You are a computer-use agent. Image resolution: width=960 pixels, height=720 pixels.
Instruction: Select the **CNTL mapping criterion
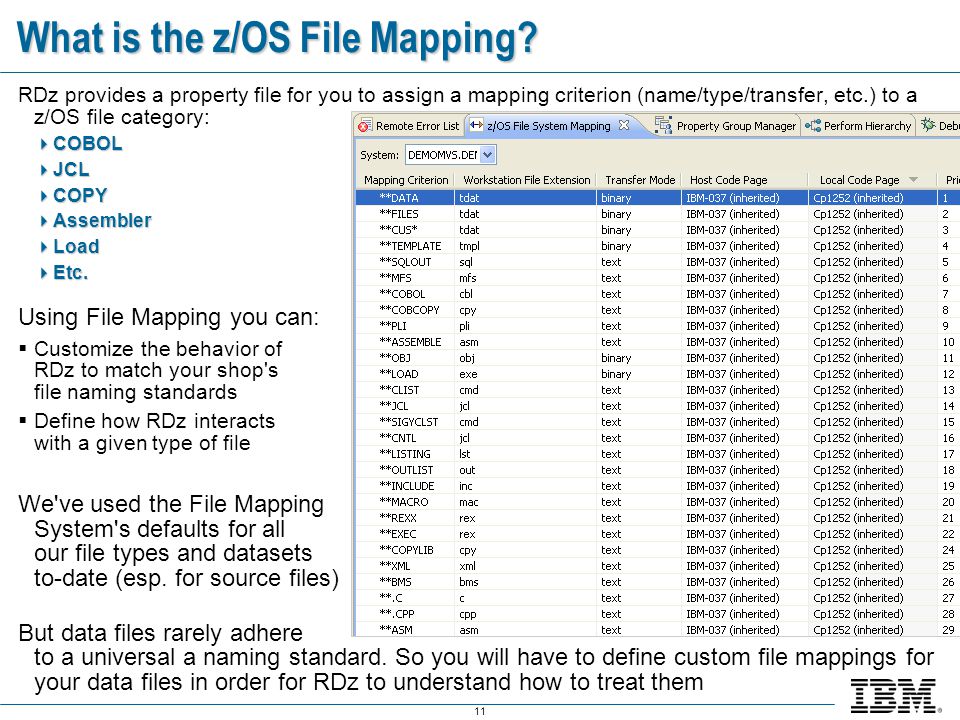[397, 438]
